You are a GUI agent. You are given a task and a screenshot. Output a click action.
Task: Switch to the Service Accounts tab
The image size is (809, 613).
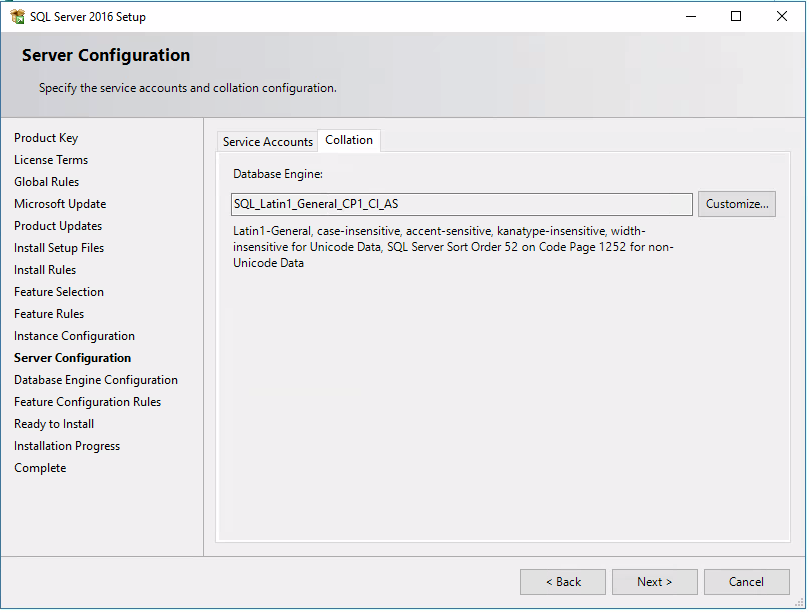266,141
